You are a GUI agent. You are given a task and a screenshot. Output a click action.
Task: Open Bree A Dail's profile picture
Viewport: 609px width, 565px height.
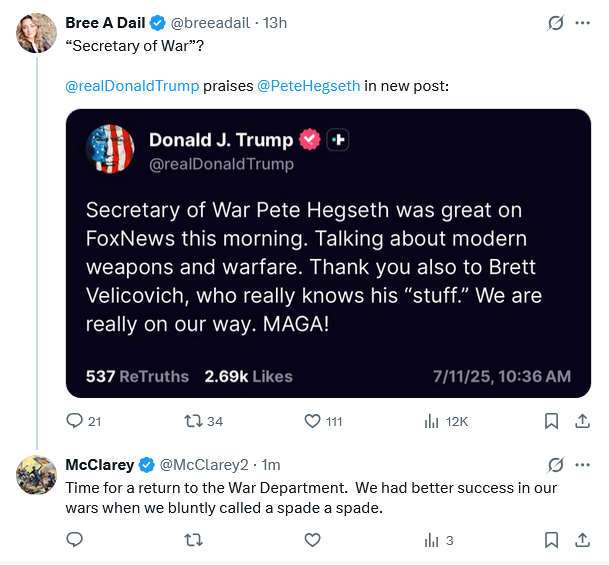[x=36, y=33]
